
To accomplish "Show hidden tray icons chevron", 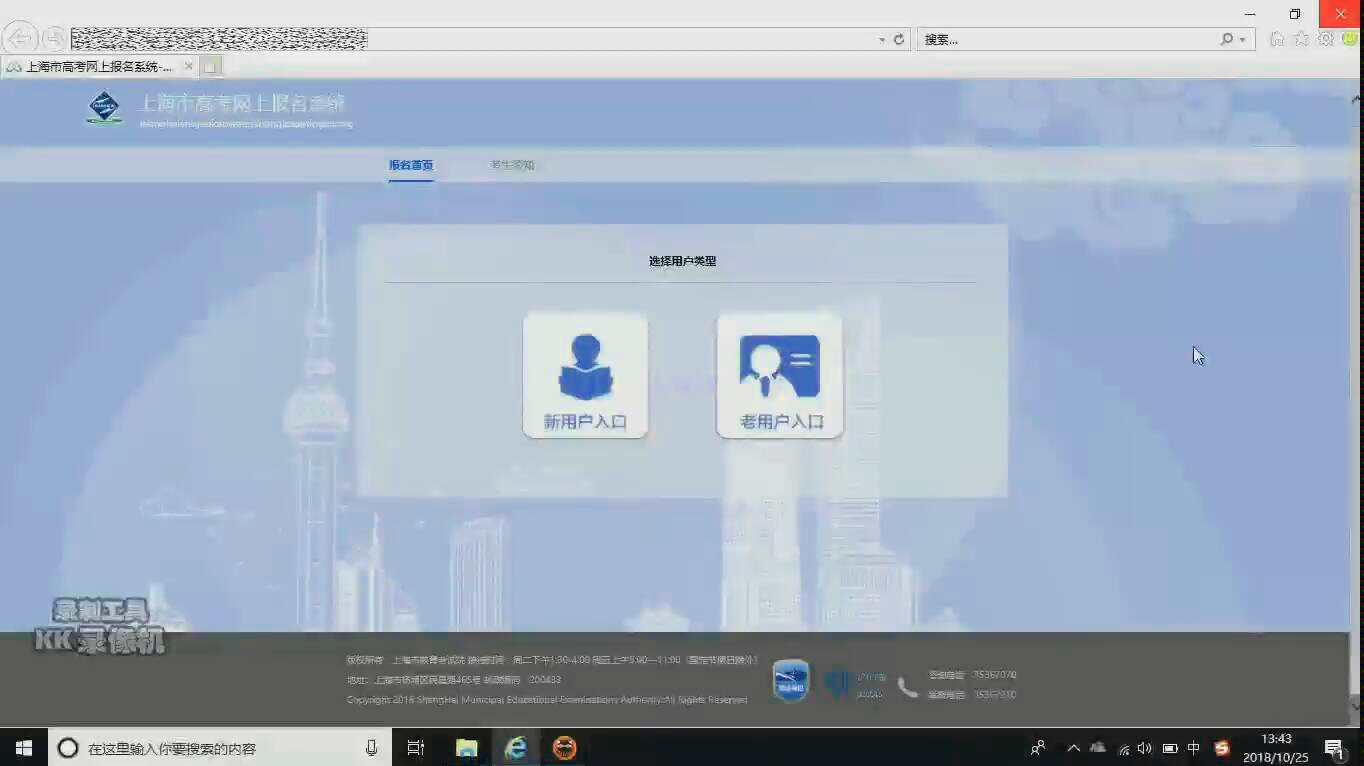I will [1073, 748].
